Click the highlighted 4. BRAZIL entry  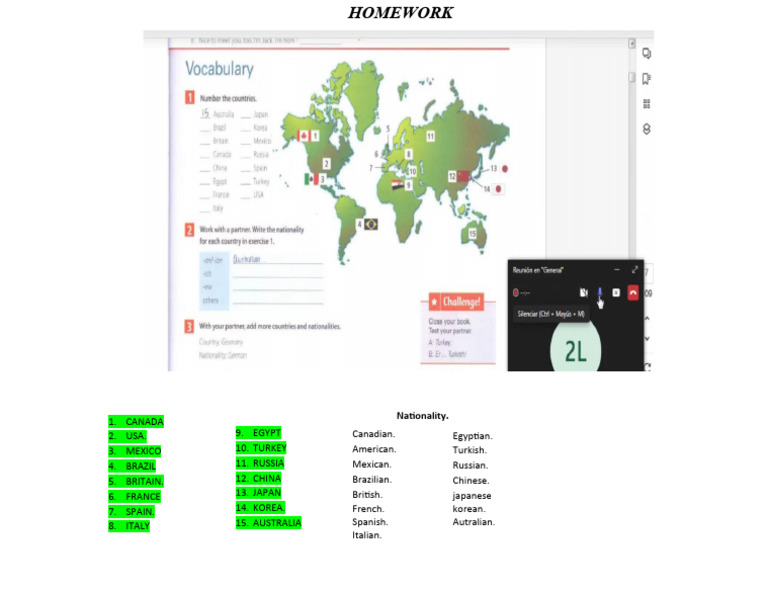(x=132, y=466)
